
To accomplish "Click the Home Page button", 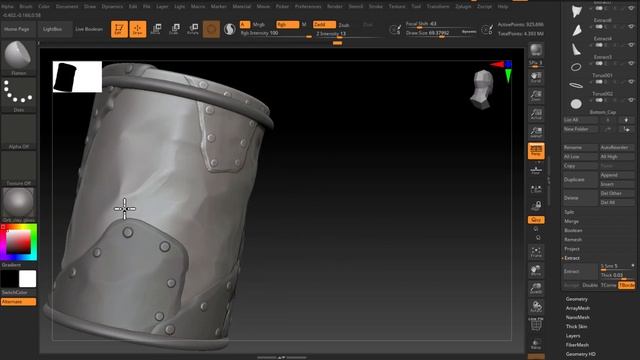I will pos(17,29).
